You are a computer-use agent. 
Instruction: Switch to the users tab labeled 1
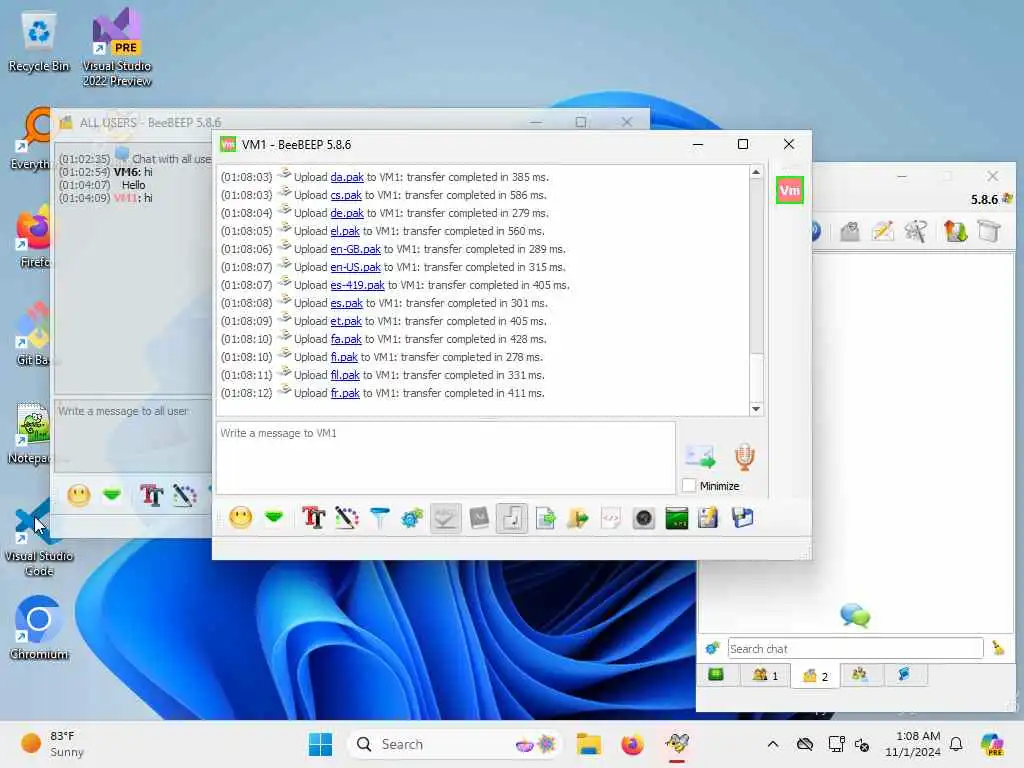pyautogui.click(x=765, y=675)
